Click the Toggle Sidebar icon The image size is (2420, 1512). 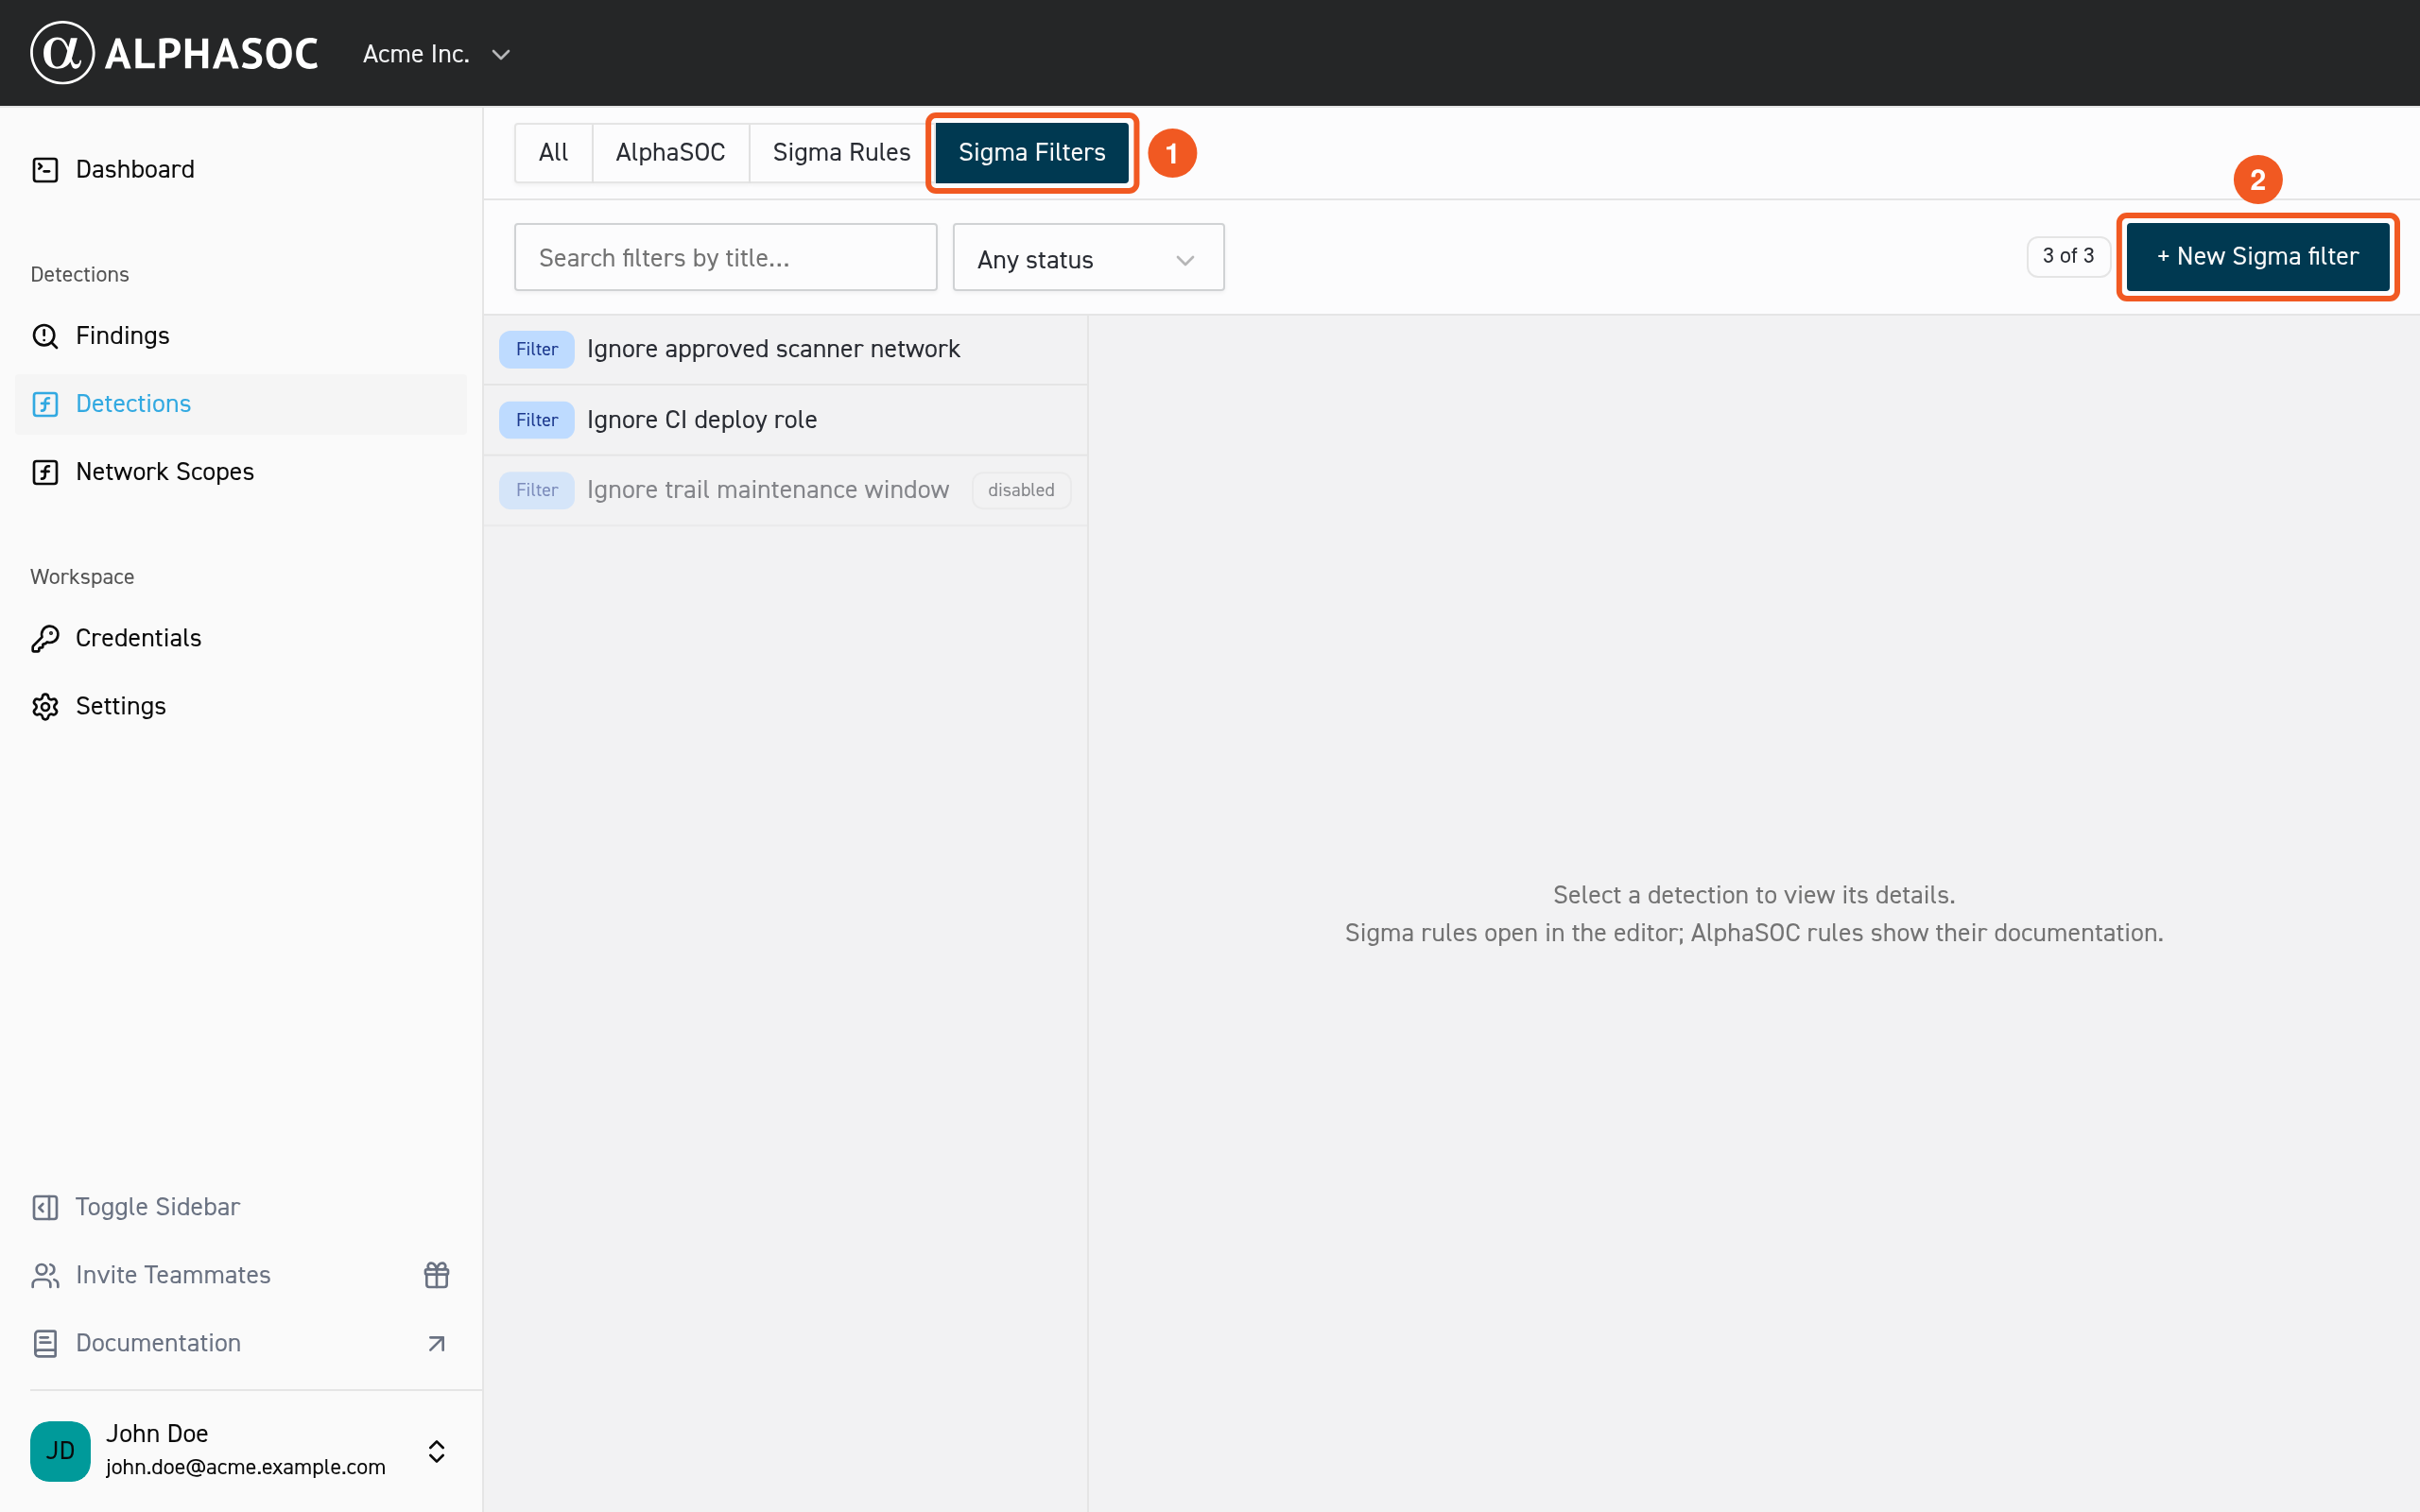coord(45,1207)
